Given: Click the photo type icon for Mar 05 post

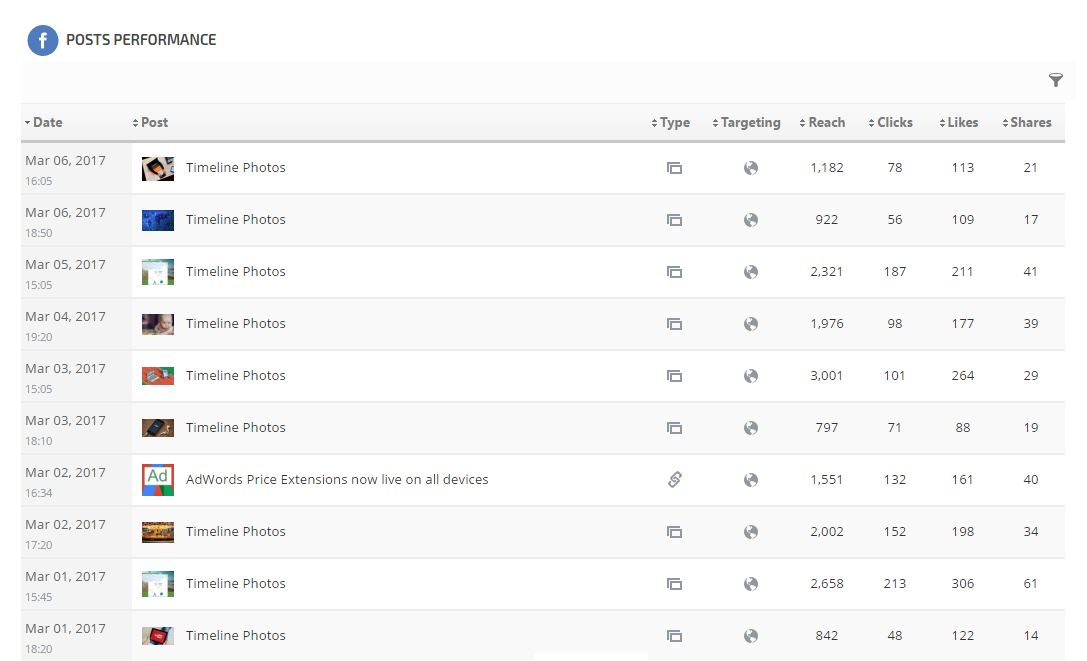Looking at the screenshot, I should tap(674, 272).
